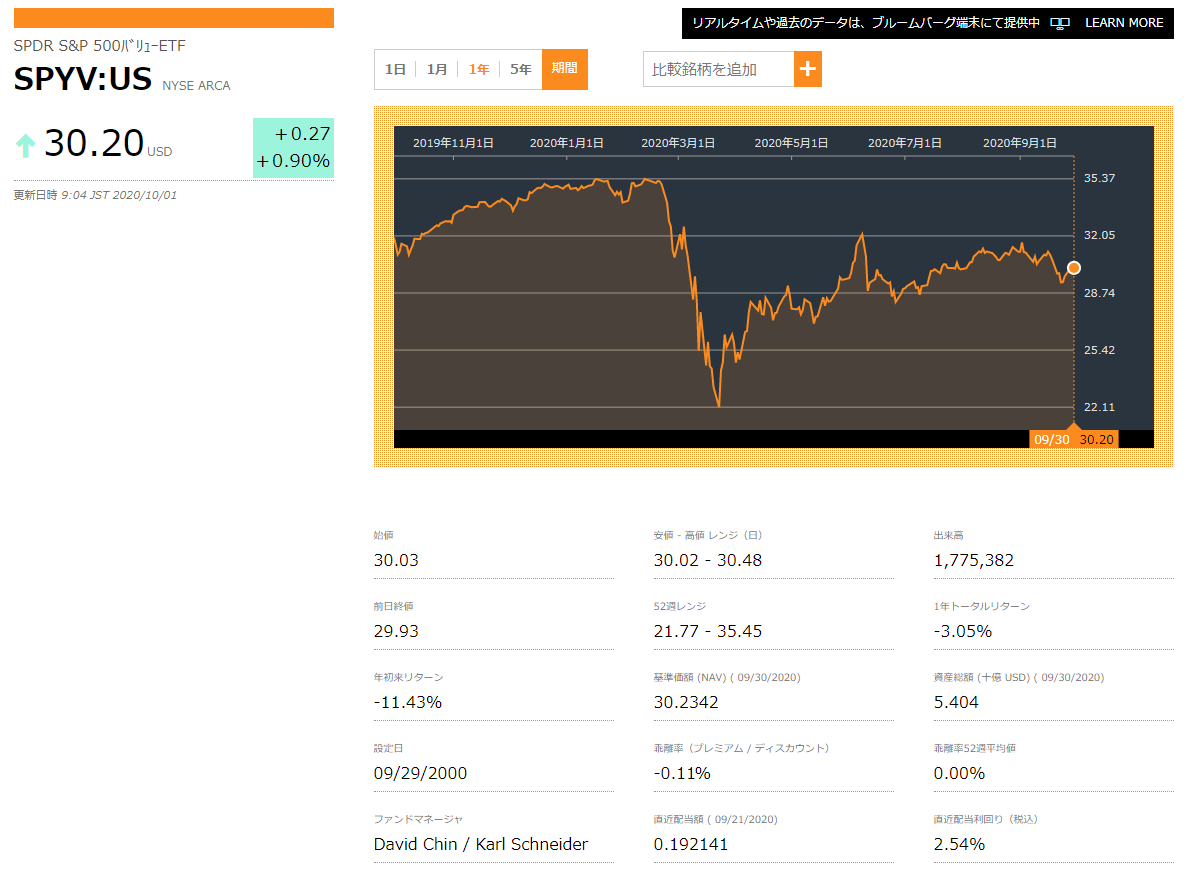Click the previous close 29.93
Viewport: 1189px width, 873px height.
[396, 631]
